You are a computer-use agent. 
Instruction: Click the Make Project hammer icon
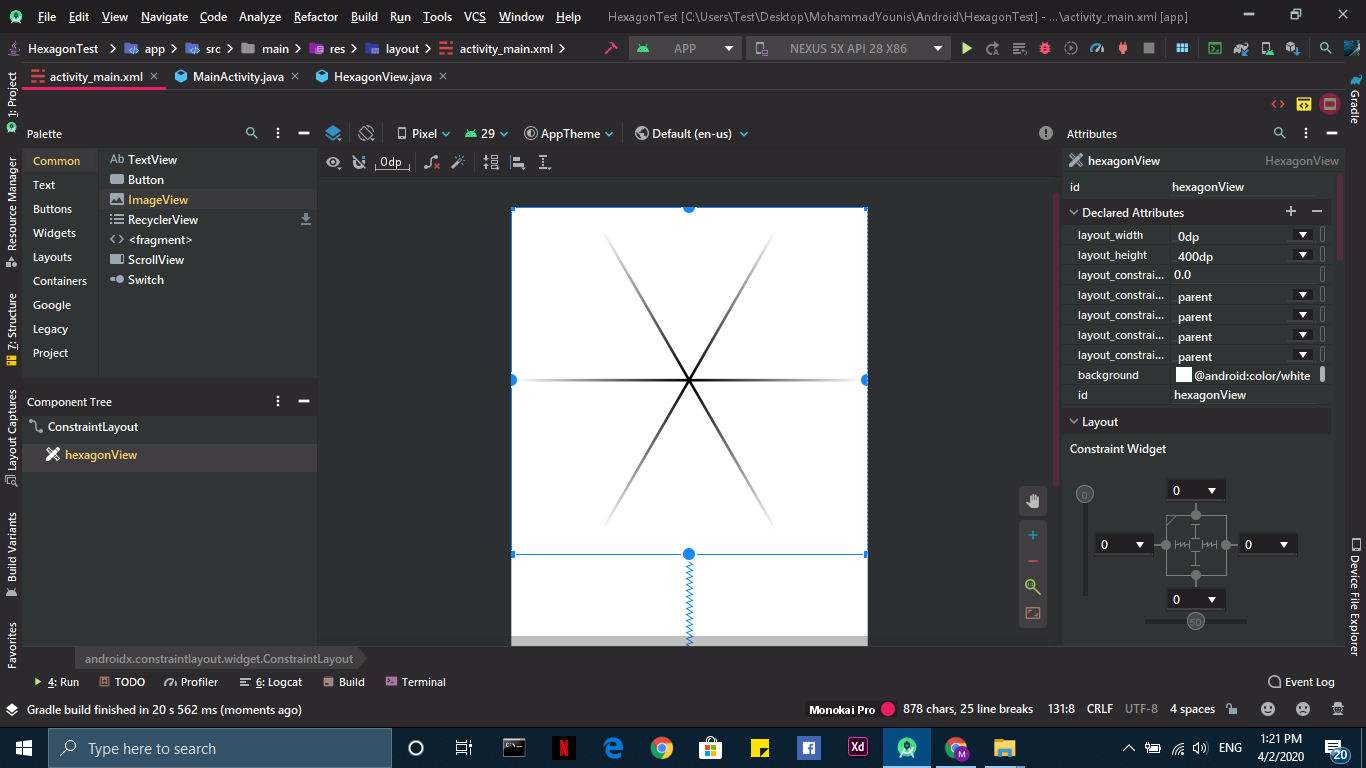click(610, 48)
